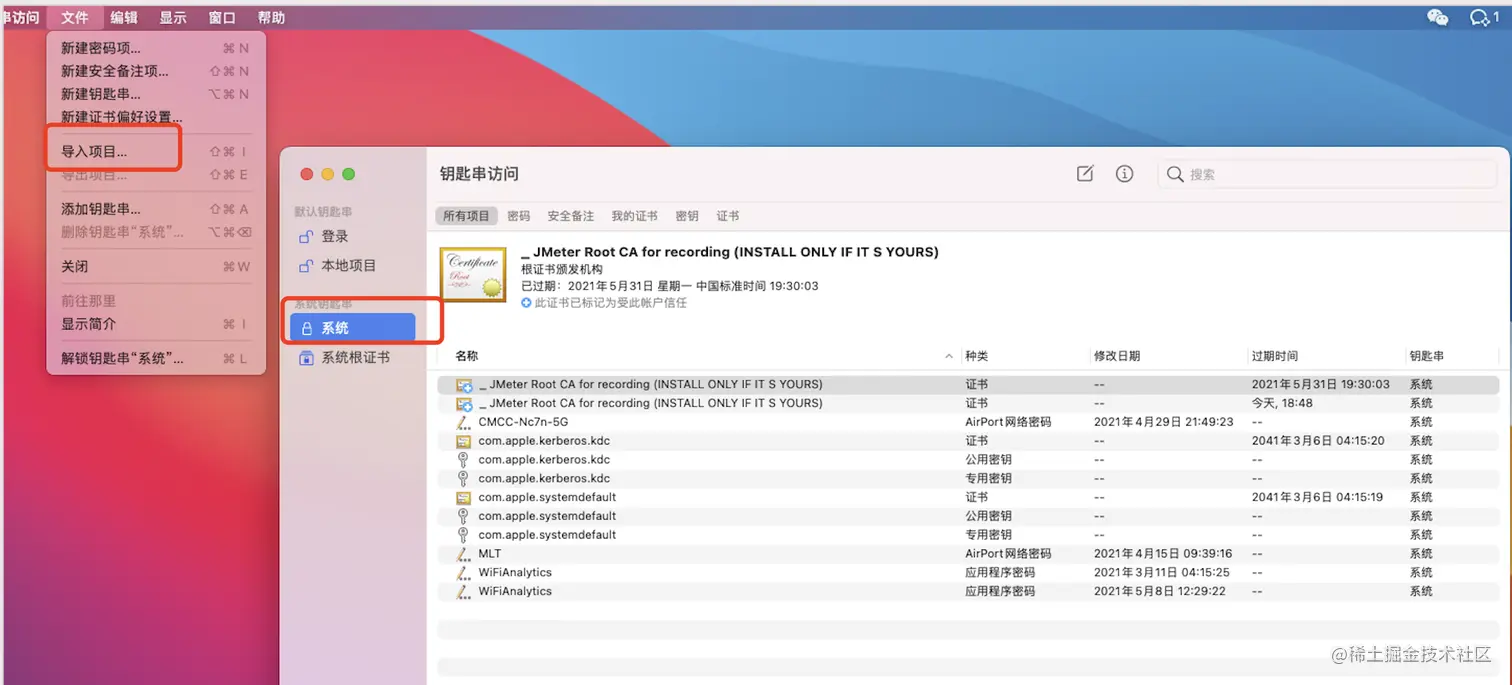Sort by 钥匙串 column header
The image size is (1512, 685).
point(1426,356)
